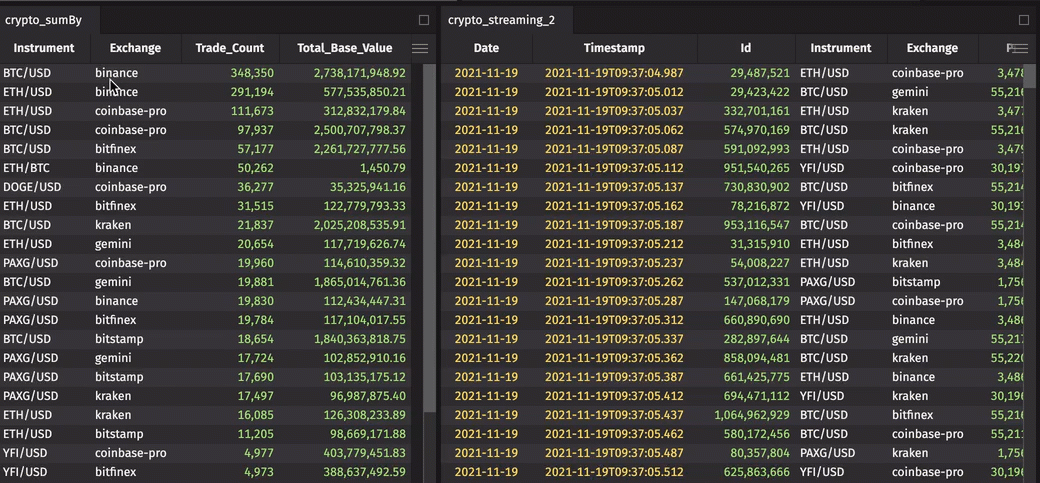Maximize the crypto_streaming_2 panel

click(1023, 20)
